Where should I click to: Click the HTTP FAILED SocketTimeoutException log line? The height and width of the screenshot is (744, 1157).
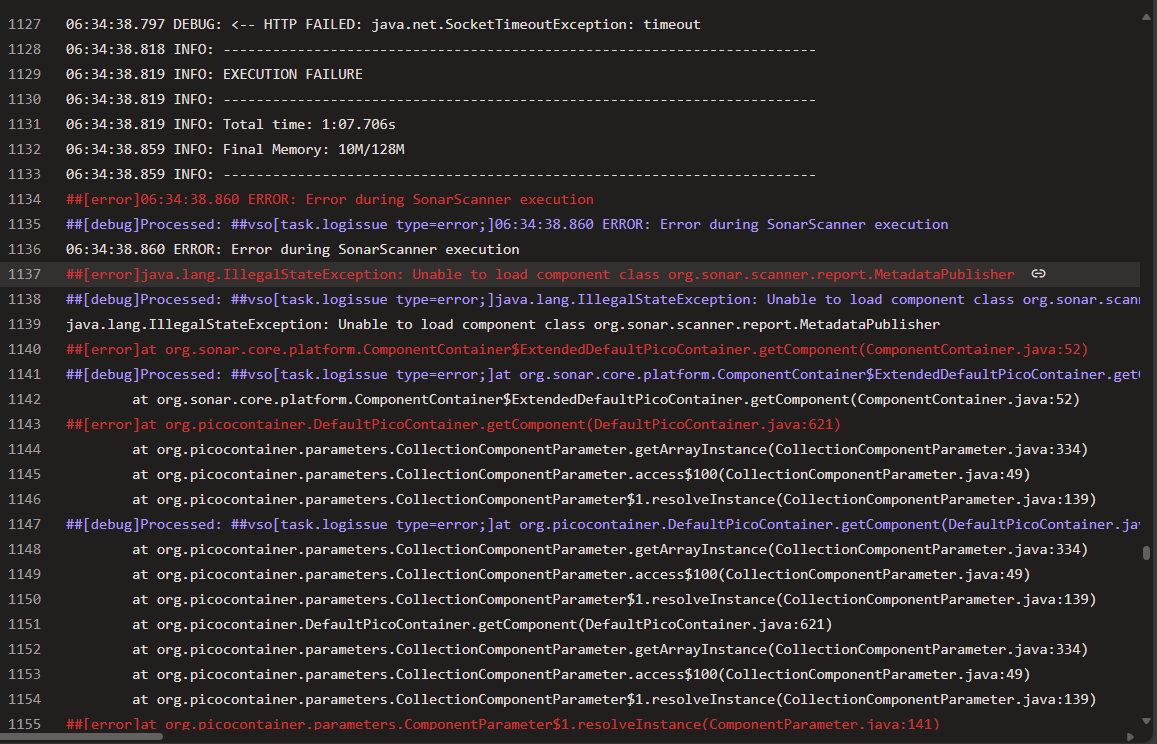click(x=383, y=24)
